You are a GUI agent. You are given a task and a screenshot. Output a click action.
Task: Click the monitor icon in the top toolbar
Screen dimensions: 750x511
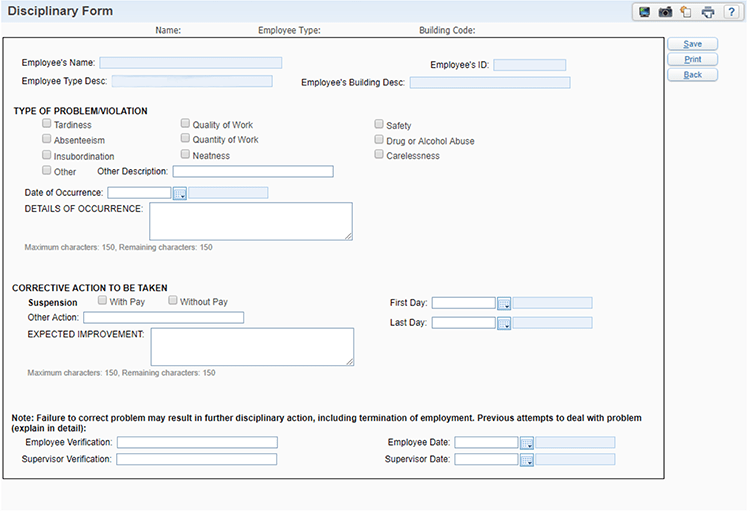644,12
